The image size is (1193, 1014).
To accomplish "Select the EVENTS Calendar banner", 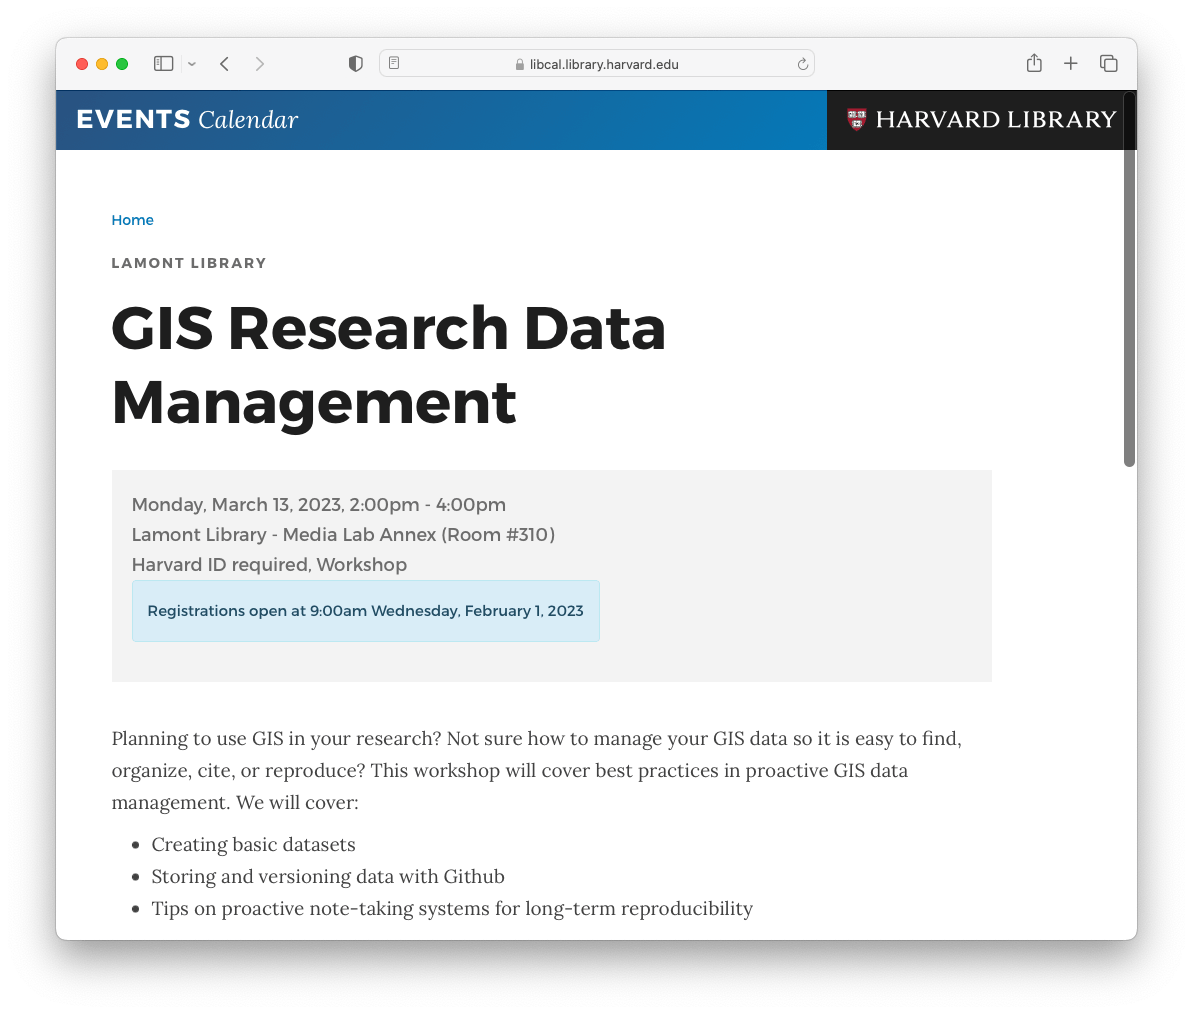I will pos(186,119).
